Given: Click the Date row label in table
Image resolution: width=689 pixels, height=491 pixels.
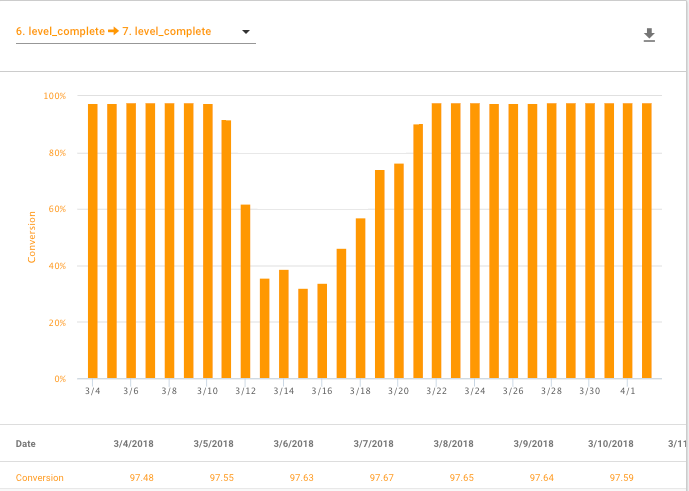Looking at the screenshot, I should (26, 443).
